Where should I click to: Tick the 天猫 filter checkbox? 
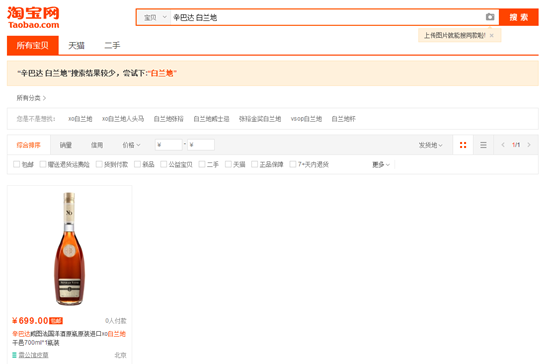pos(228,164)
